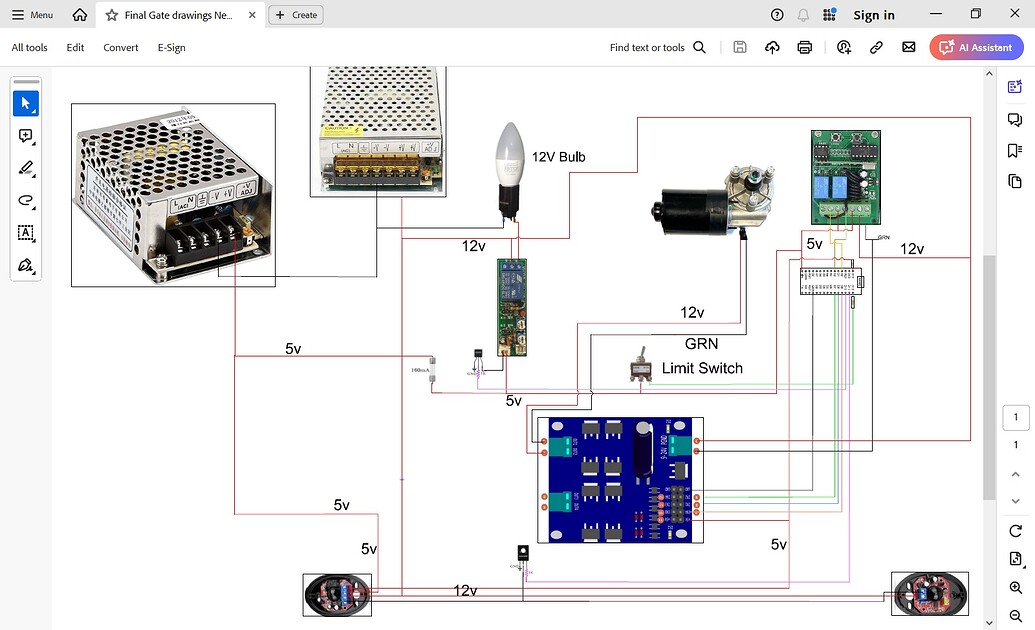Viewport: 1035px width, 630px height.
Task: Open the Comments panel
Action: click(1015, 119)
